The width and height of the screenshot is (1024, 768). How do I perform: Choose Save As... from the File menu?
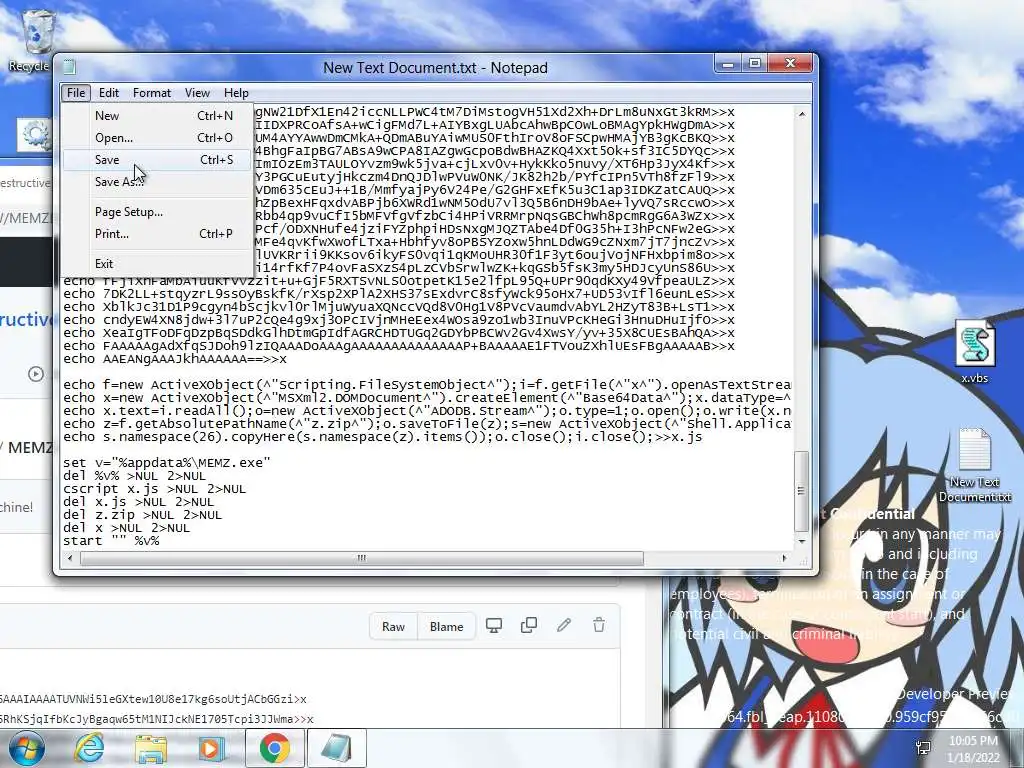pos(157,182)
